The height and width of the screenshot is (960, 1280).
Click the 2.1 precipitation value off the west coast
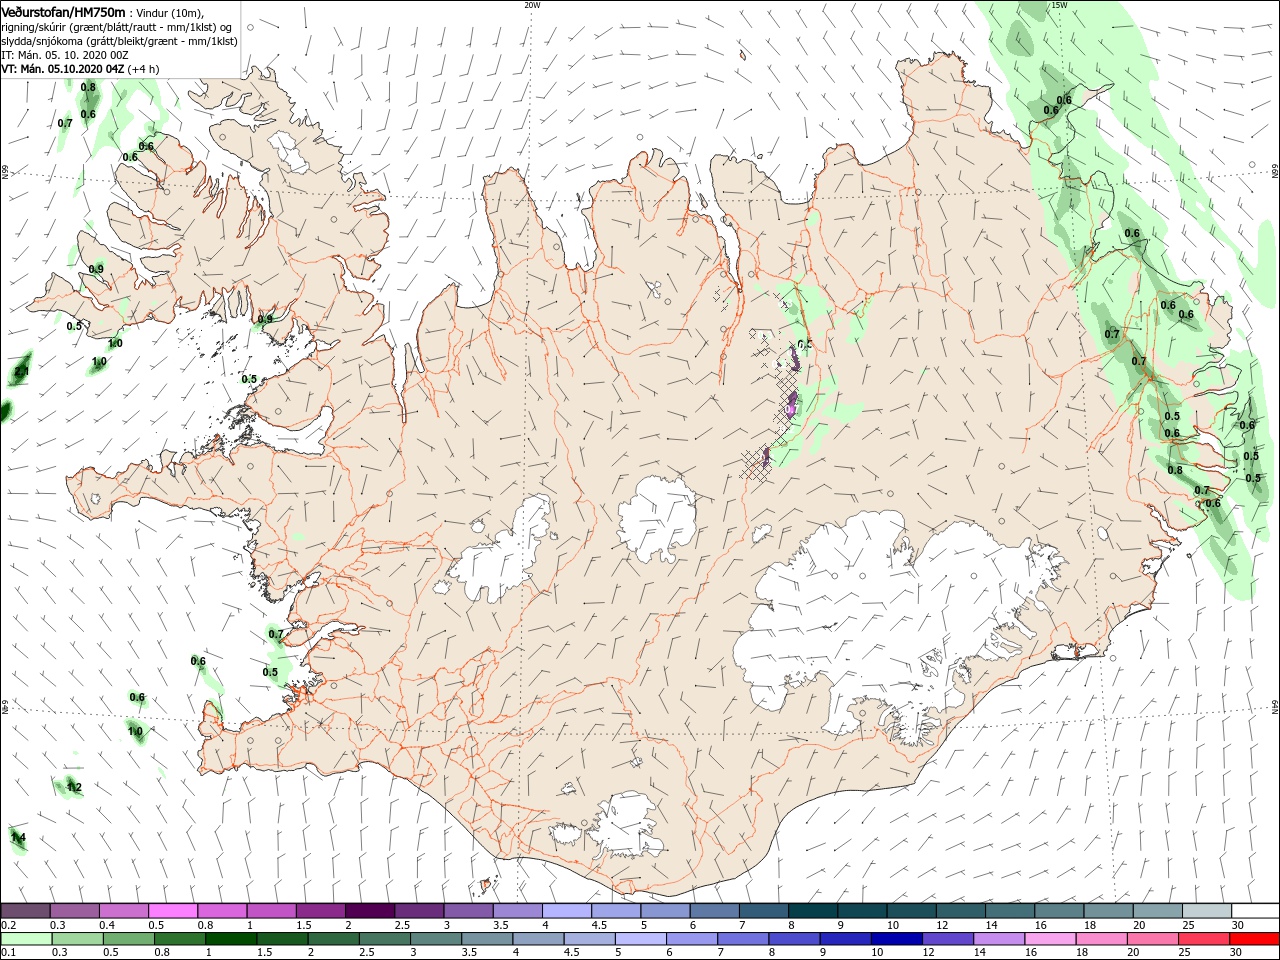point(21,372)
